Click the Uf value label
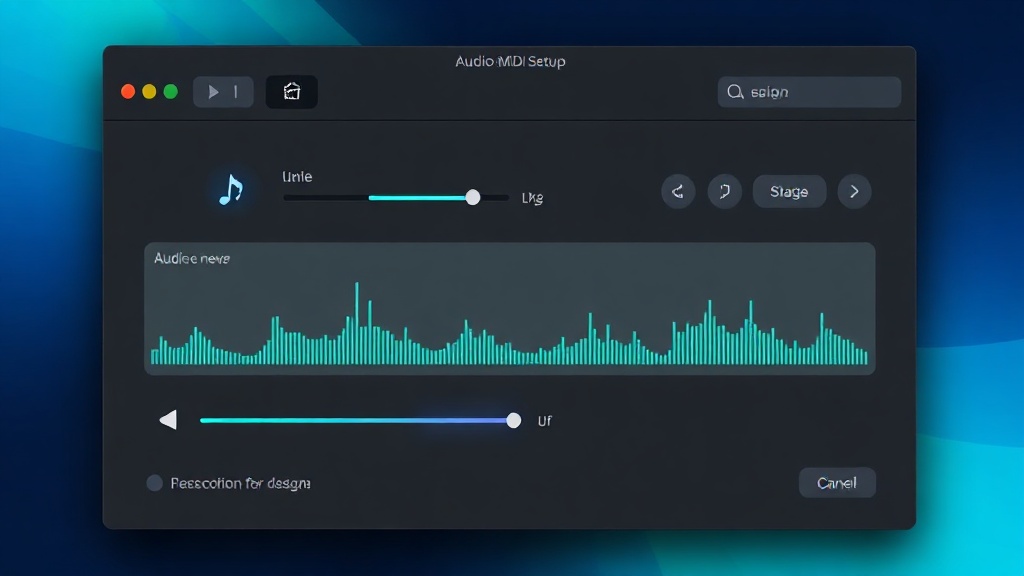This screenshot has height=576, width=1024. tap(545, 421)
